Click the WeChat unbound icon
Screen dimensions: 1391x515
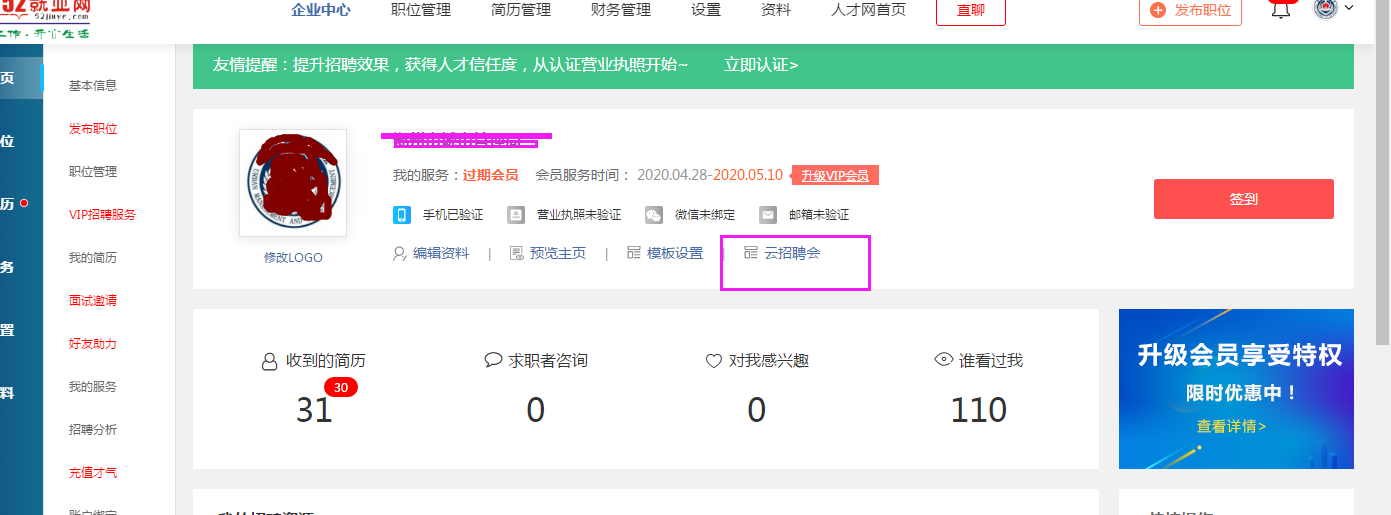(x=654, y=215)
